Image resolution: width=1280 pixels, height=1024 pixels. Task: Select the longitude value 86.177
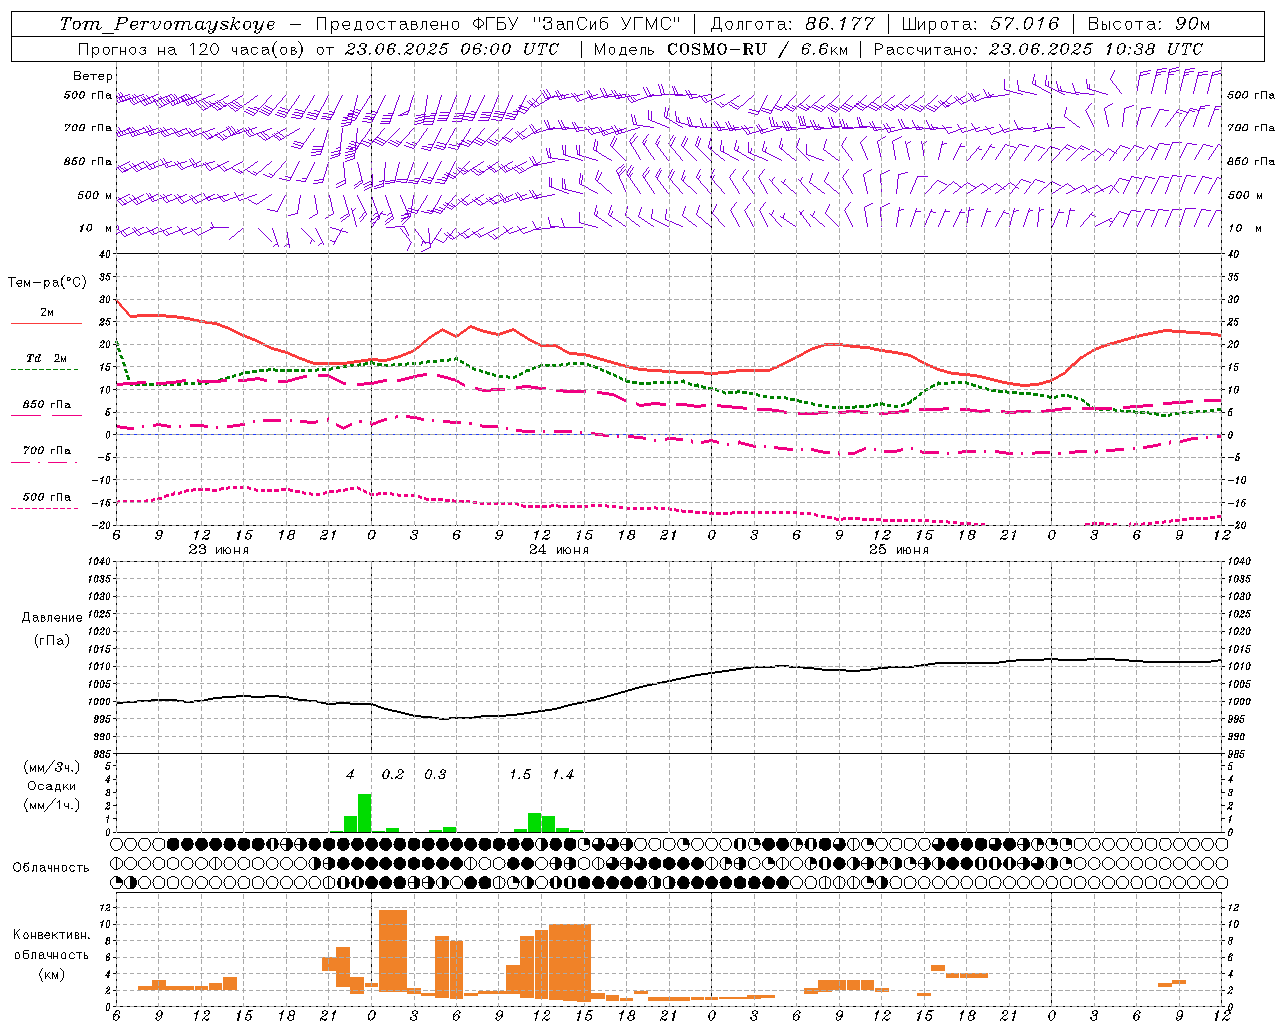point(840,24)
